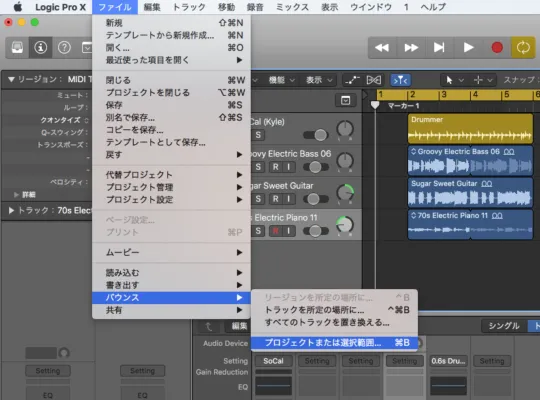Enable input monitoring on Groovy Electric Bass

pyautogui.click(x=289, y=167)
